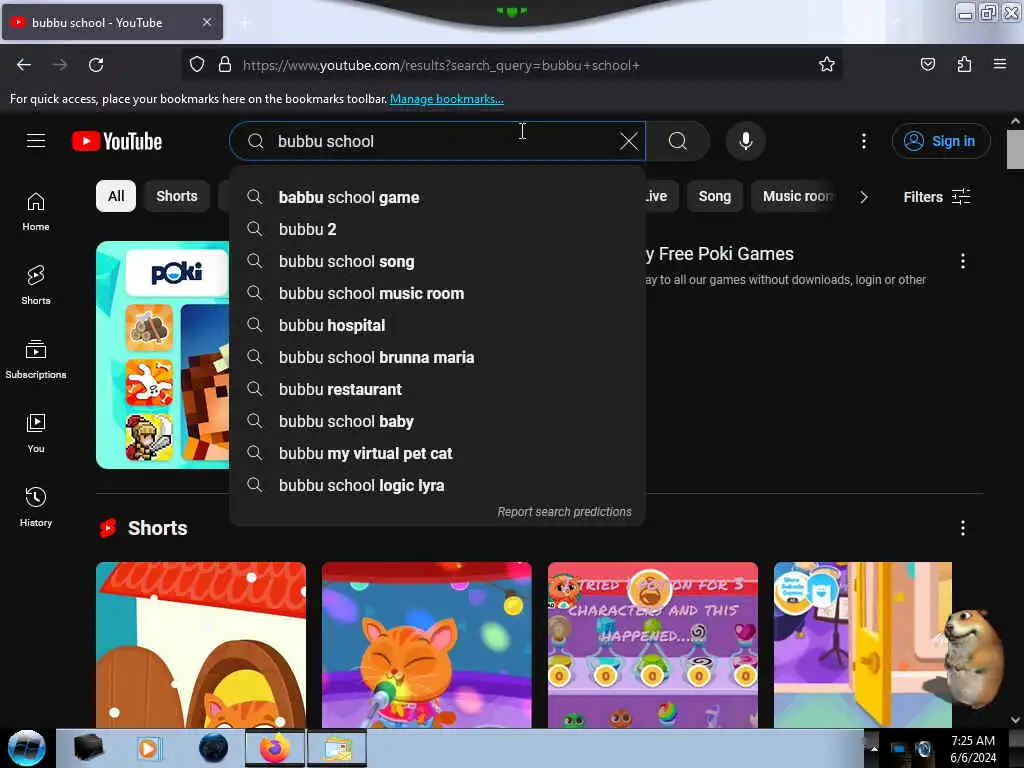Click the taskbar clock showing 7:25 AM
Viewport: 1024px width, 768px height.
tap(972, 748)
